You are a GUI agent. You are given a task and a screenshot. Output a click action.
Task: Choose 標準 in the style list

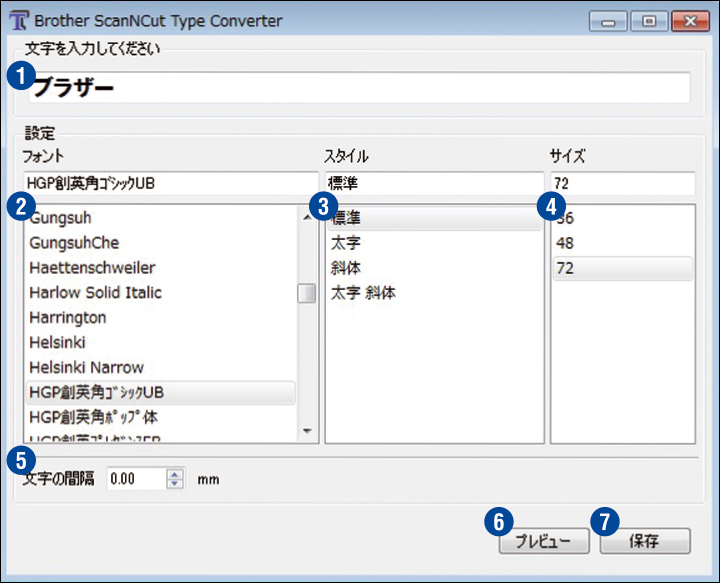coord(434,218)
